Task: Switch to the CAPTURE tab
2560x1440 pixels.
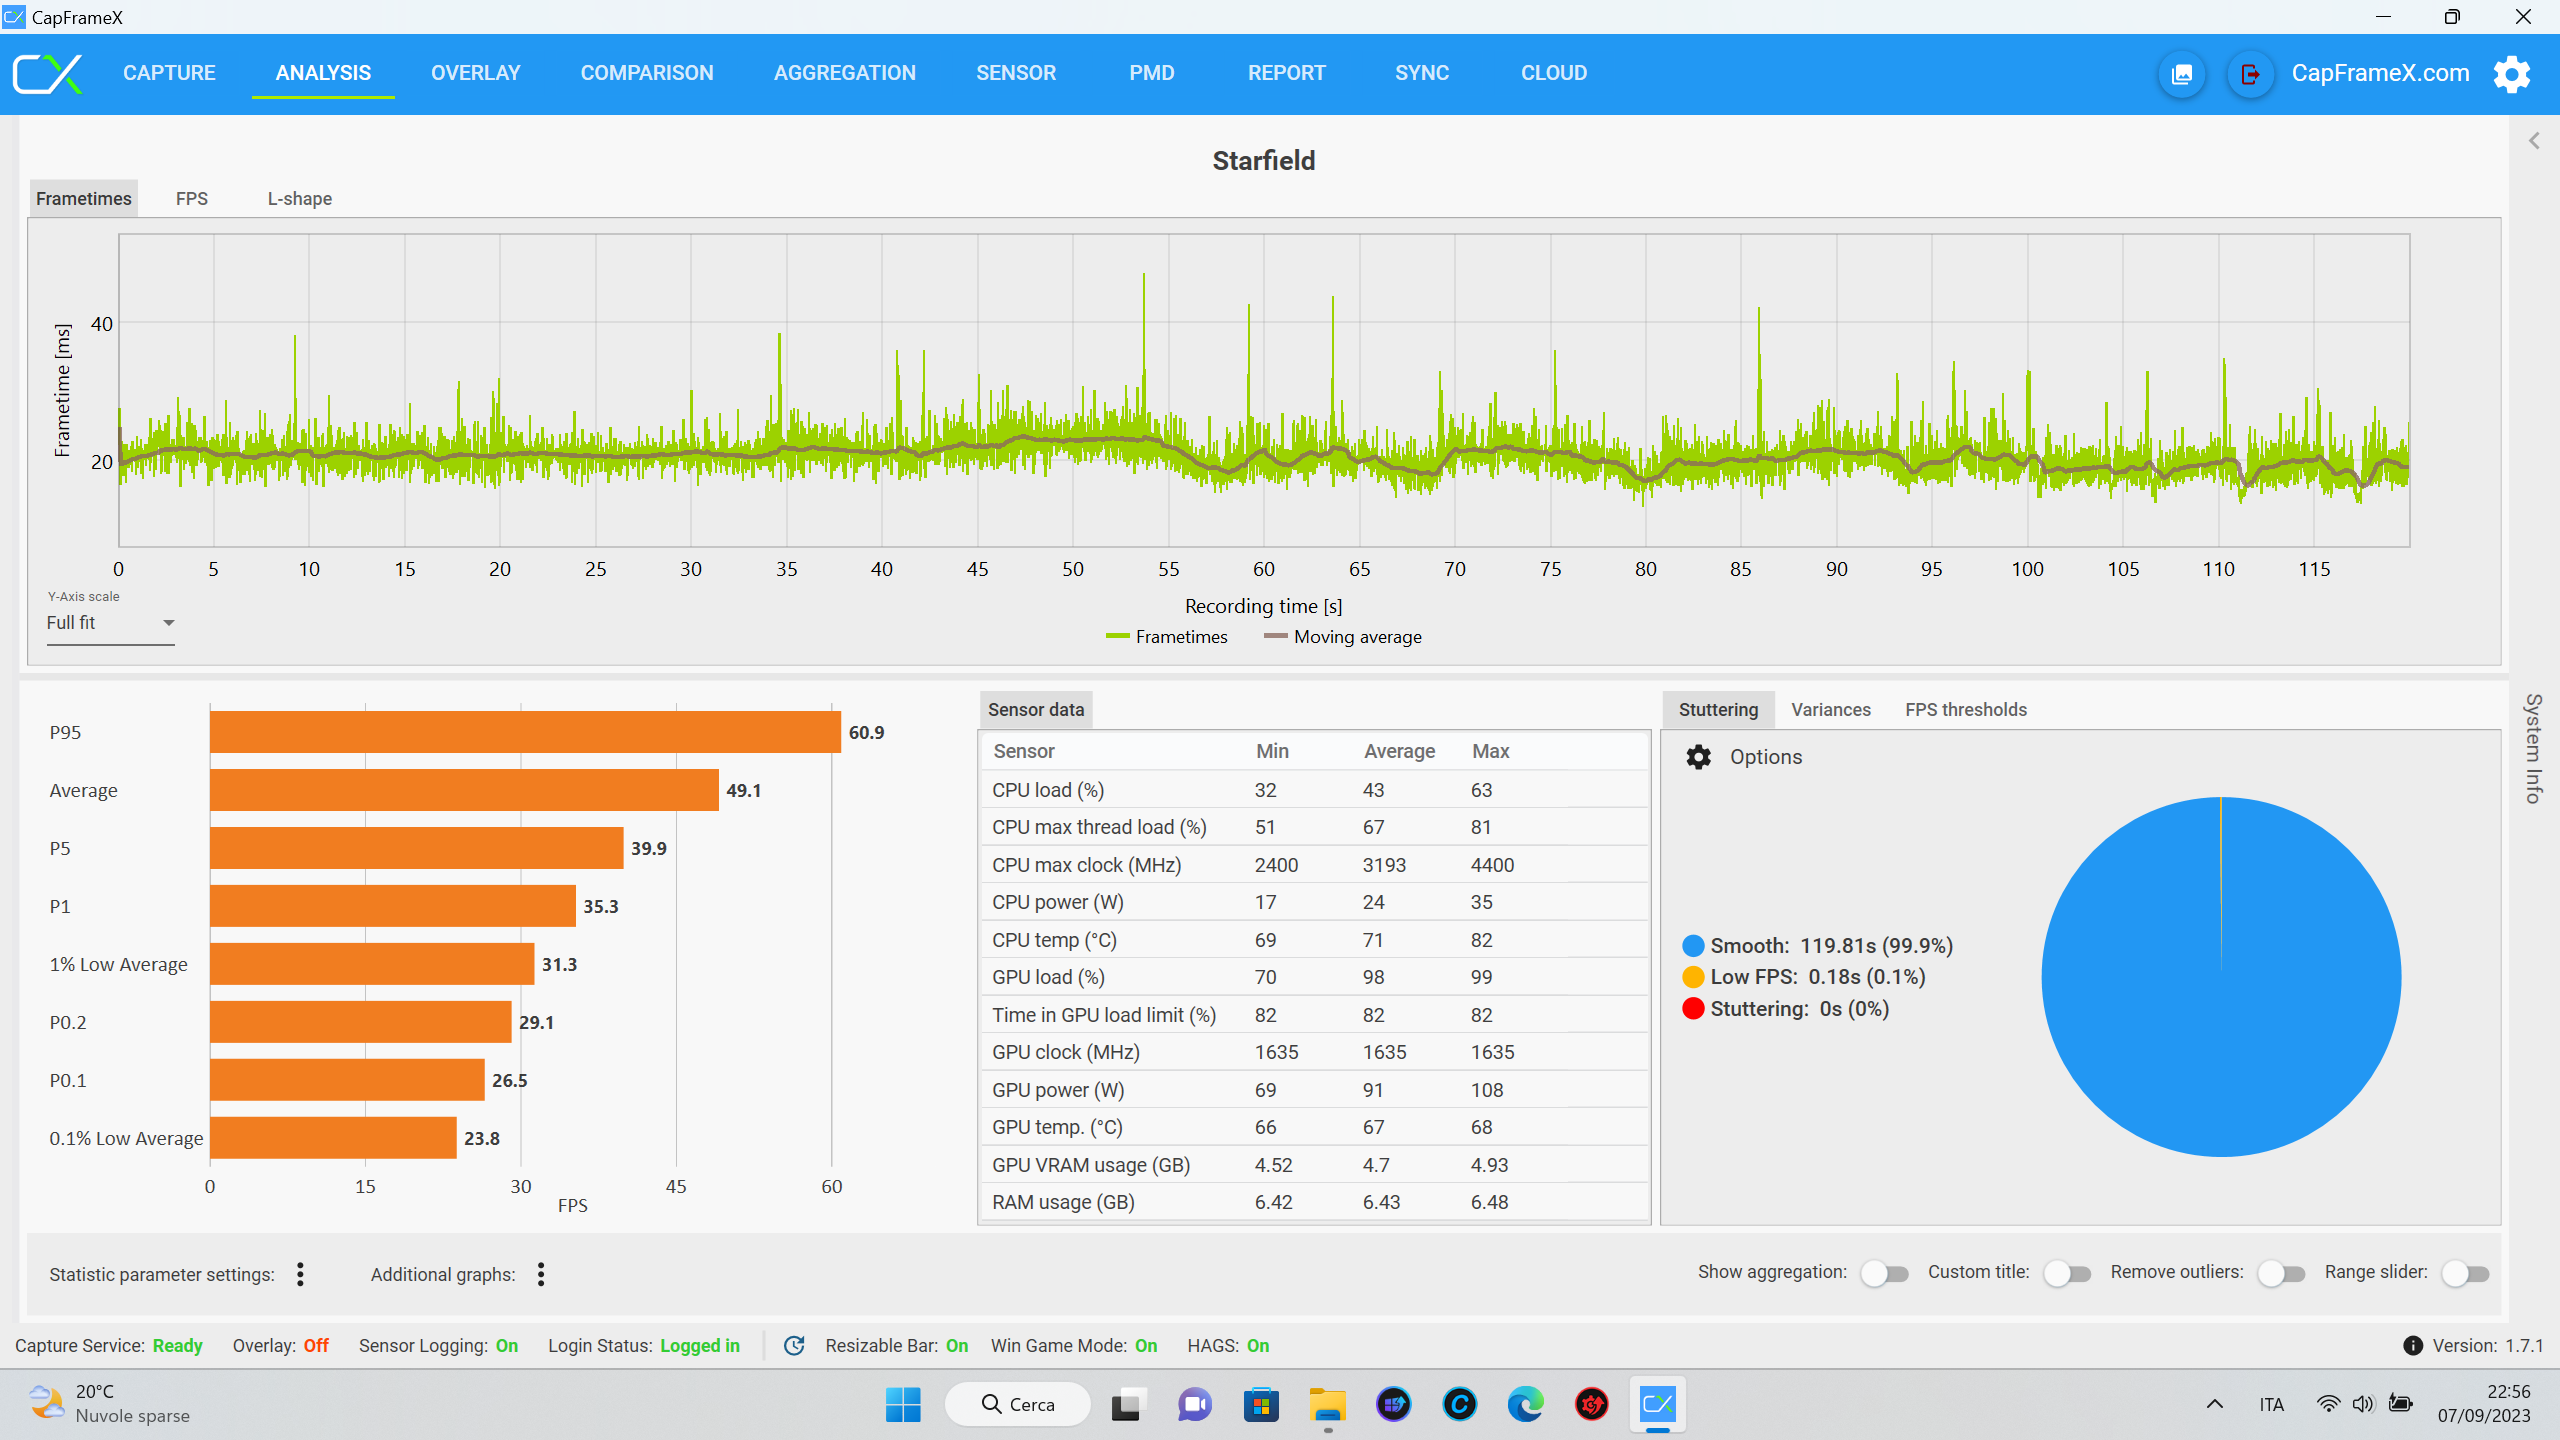Action: click(x=169, y=73)
